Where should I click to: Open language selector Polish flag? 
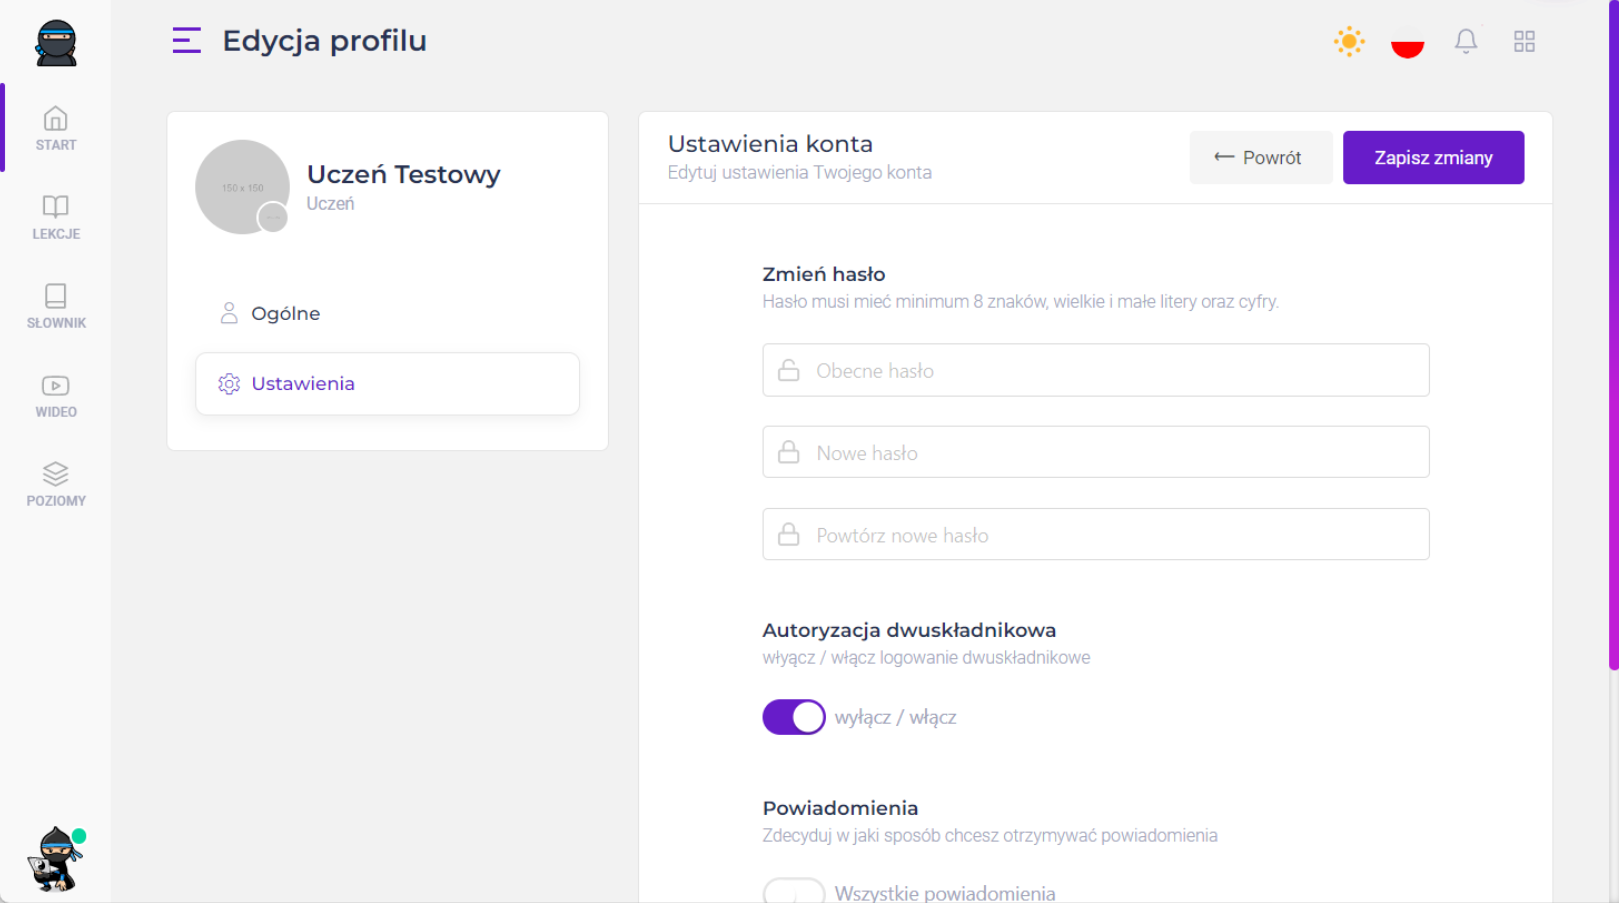[x=1407, y=44]
